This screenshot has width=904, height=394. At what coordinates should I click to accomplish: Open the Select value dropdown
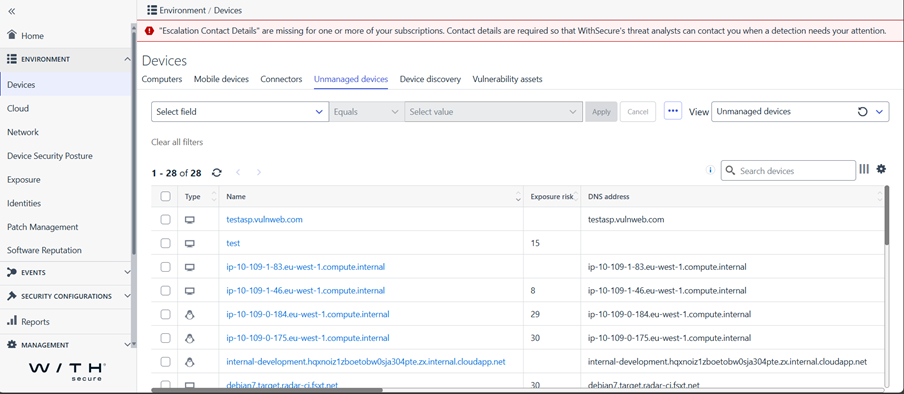(x=494, y=112)
